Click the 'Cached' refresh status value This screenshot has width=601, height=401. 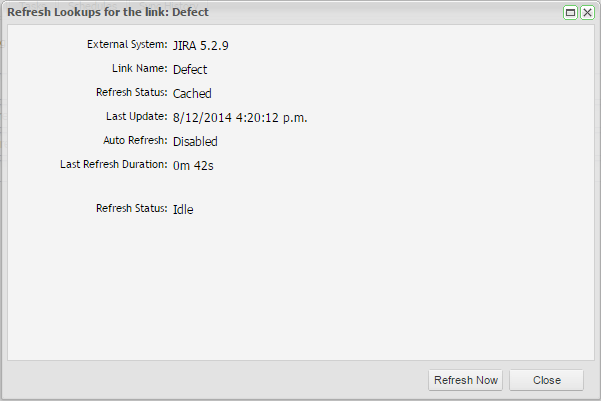coord(192,93)
